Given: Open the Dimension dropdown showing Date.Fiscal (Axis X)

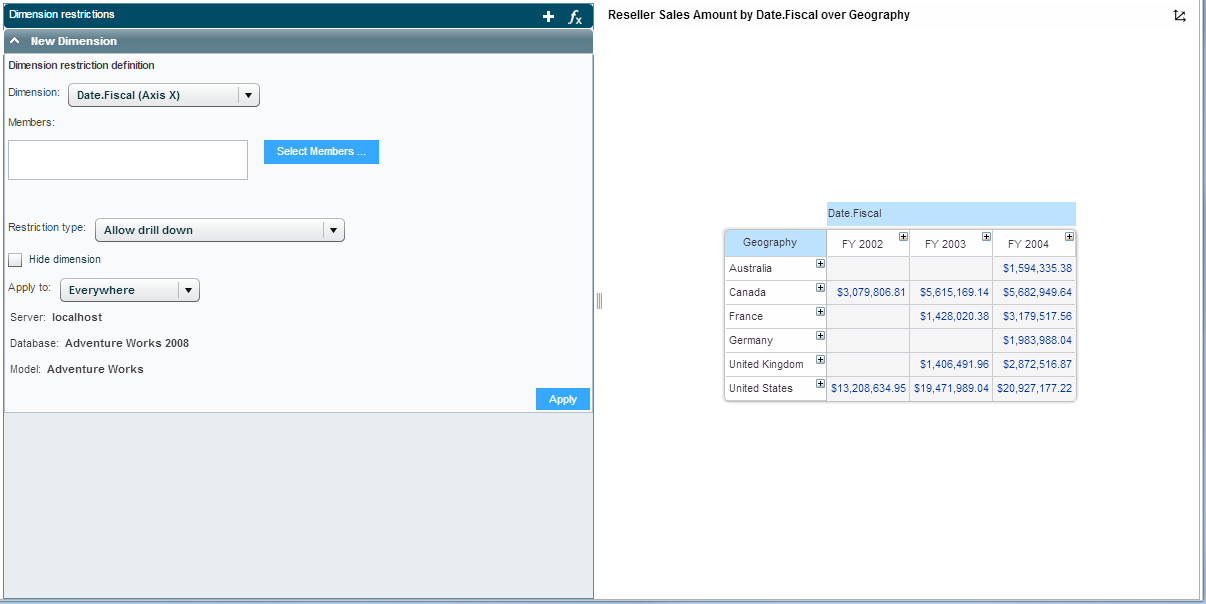Looking at the screenshot, I should 164,95.
